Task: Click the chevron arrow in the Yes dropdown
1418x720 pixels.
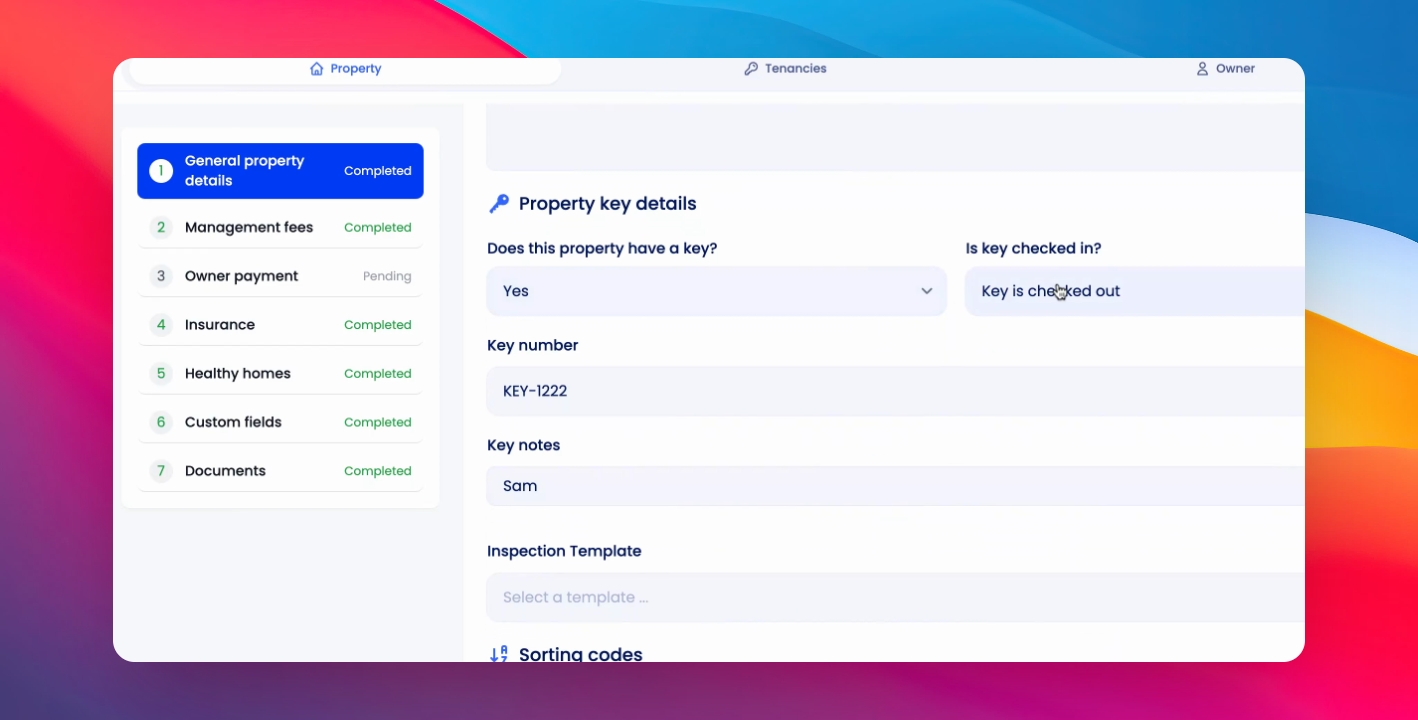Action: [x=926, y=291]
